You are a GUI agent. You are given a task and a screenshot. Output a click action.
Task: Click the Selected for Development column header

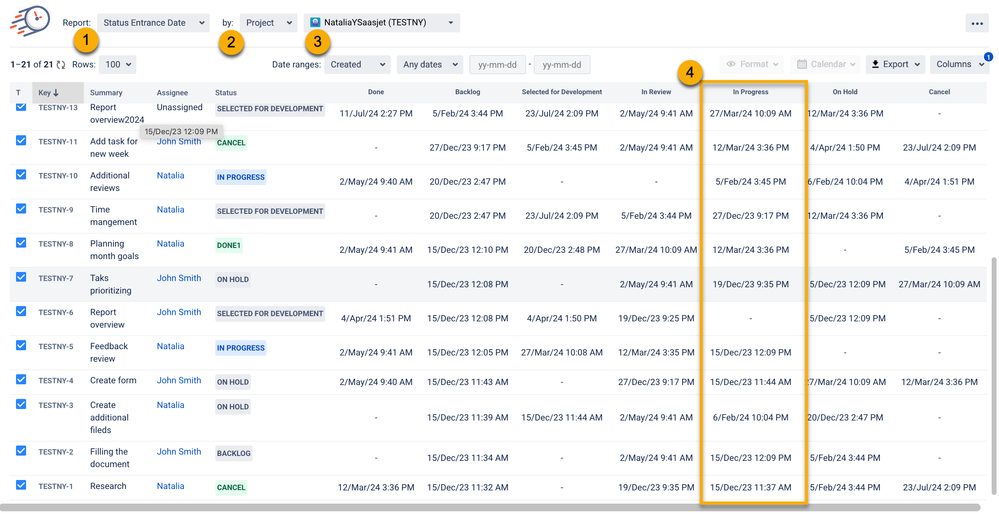coord(561,92)
